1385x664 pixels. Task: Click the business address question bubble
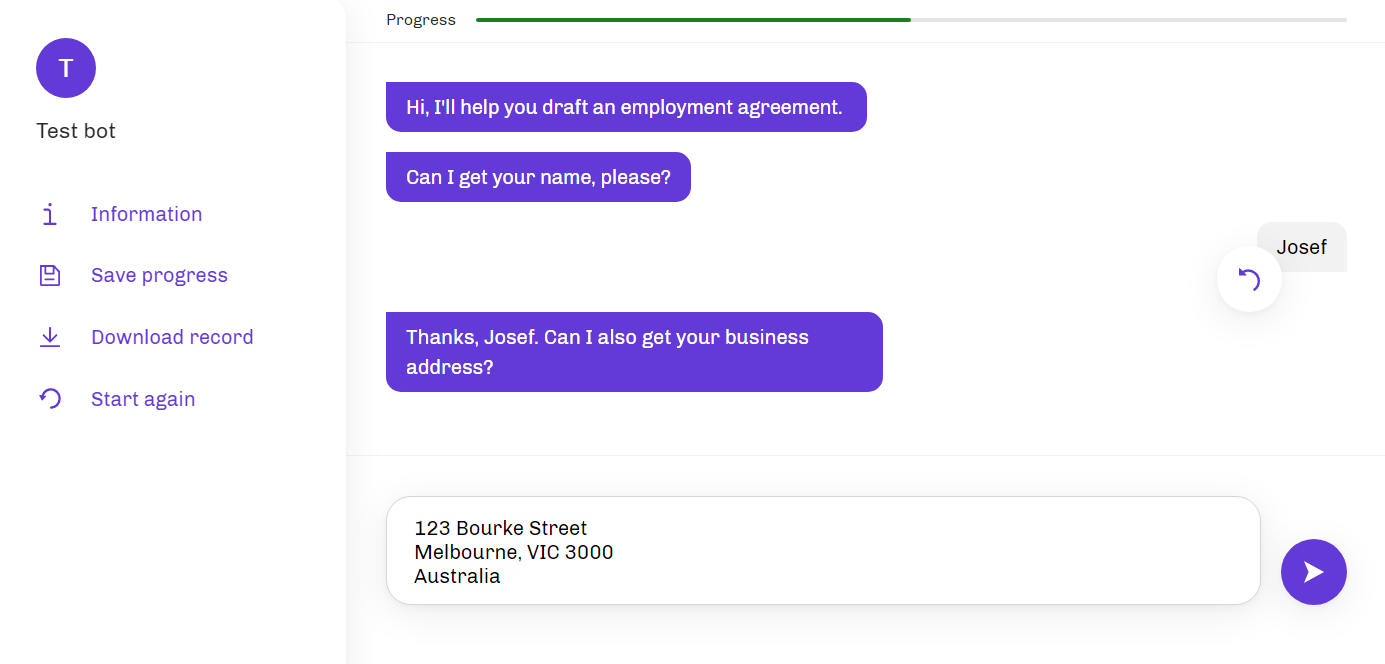click(634, 352)
